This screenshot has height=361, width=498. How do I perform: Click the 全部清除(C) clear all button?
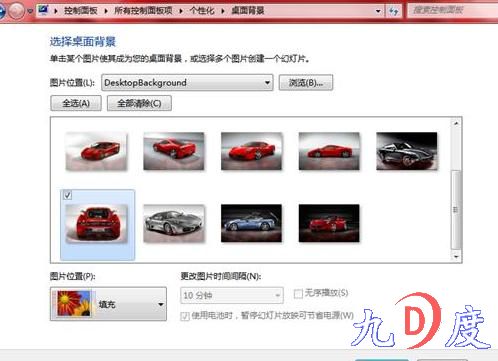click(x=139, y=103)
